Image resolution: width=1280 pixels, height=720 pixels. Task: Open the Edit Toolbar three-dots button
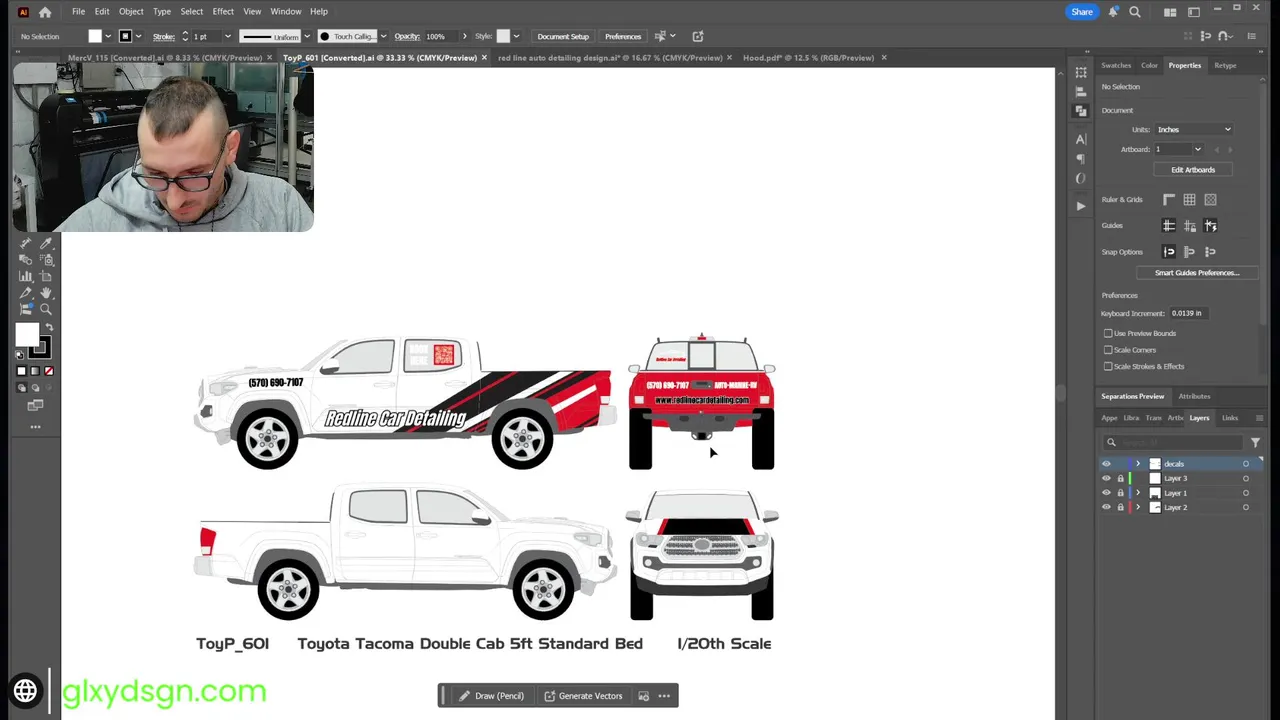(x=35, y=427)
